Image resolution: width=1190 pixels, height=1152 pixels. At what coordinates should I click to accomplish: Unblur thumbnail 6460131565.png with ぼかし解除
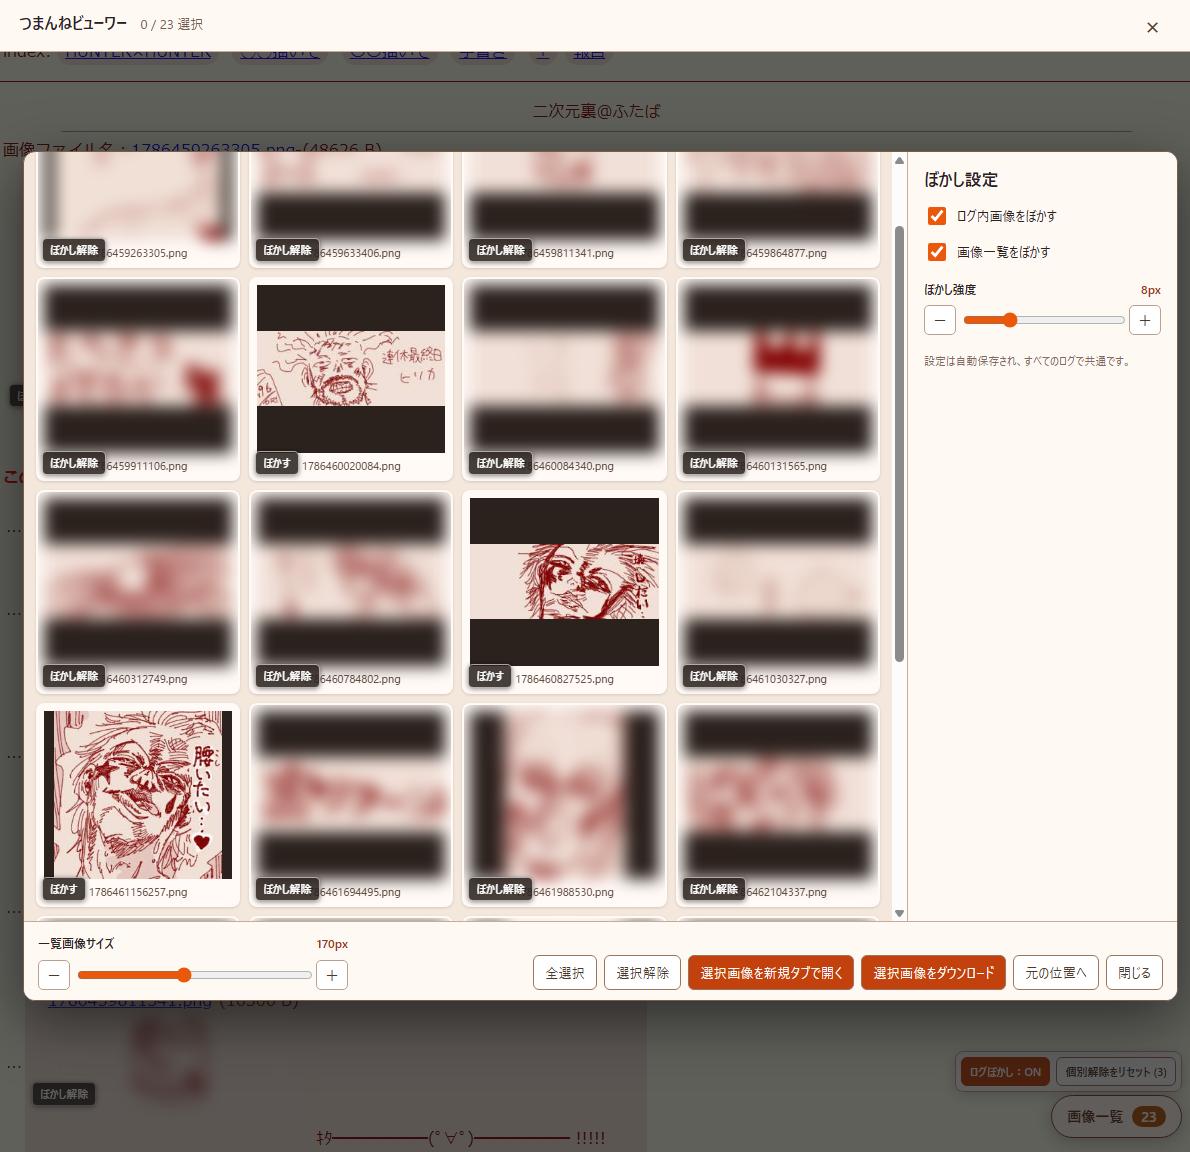pos(713,463)
